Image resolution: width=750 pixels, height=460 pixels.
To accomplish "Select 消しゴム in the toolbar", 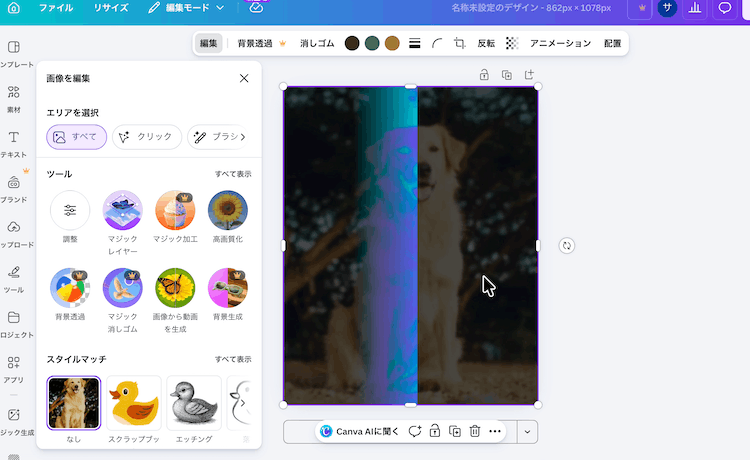I will pyautogui.click(x=317, y=44).
